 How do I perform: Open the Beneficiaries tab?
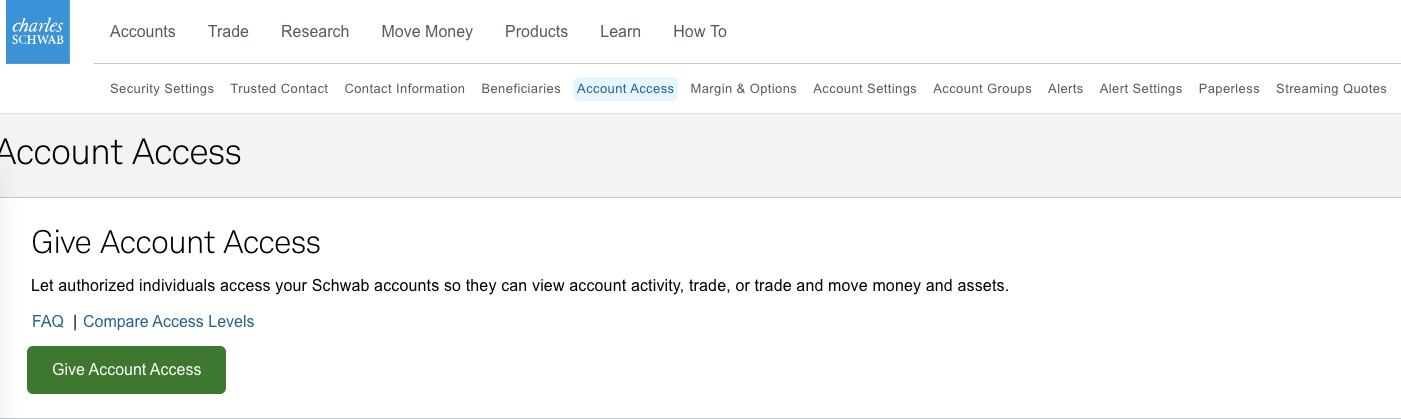[521, 89]
